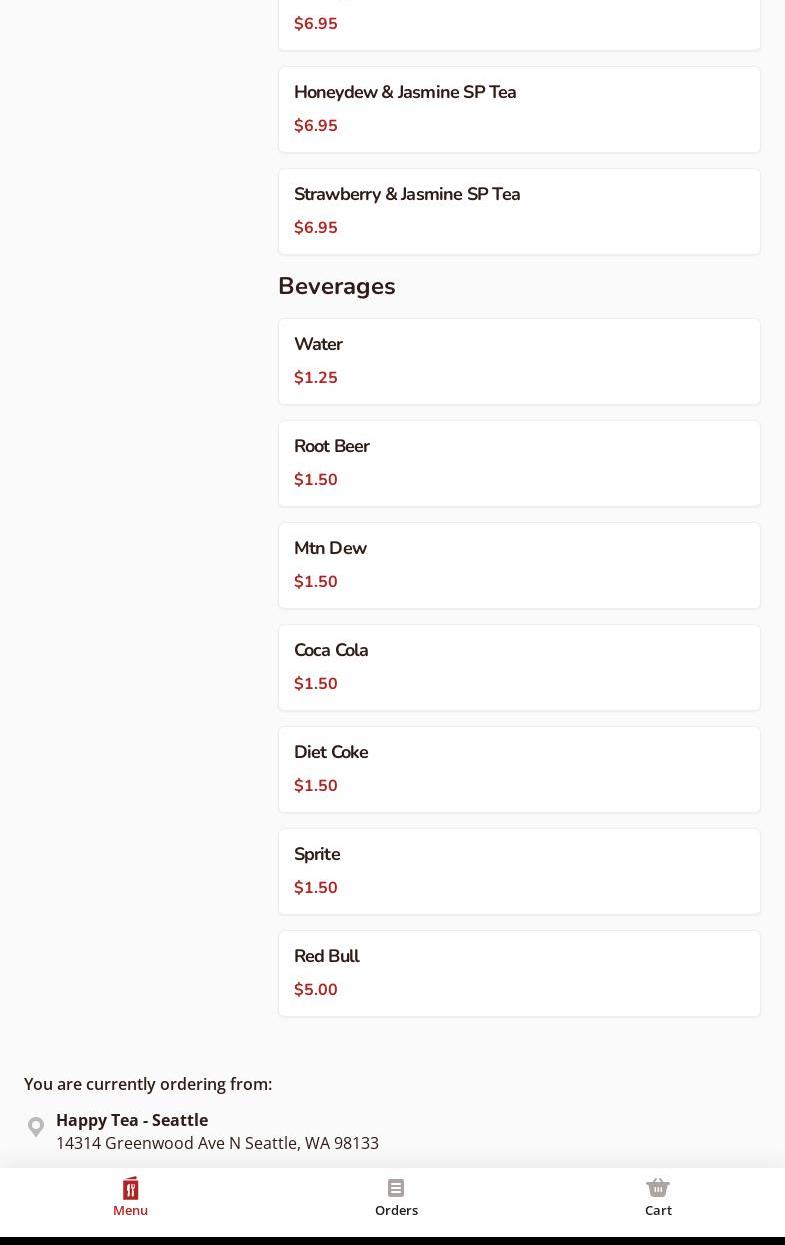Click the Greenwood Ave address text
Image resolution: width=785 pixels, height=1245 pixels.
(217, 1143)
